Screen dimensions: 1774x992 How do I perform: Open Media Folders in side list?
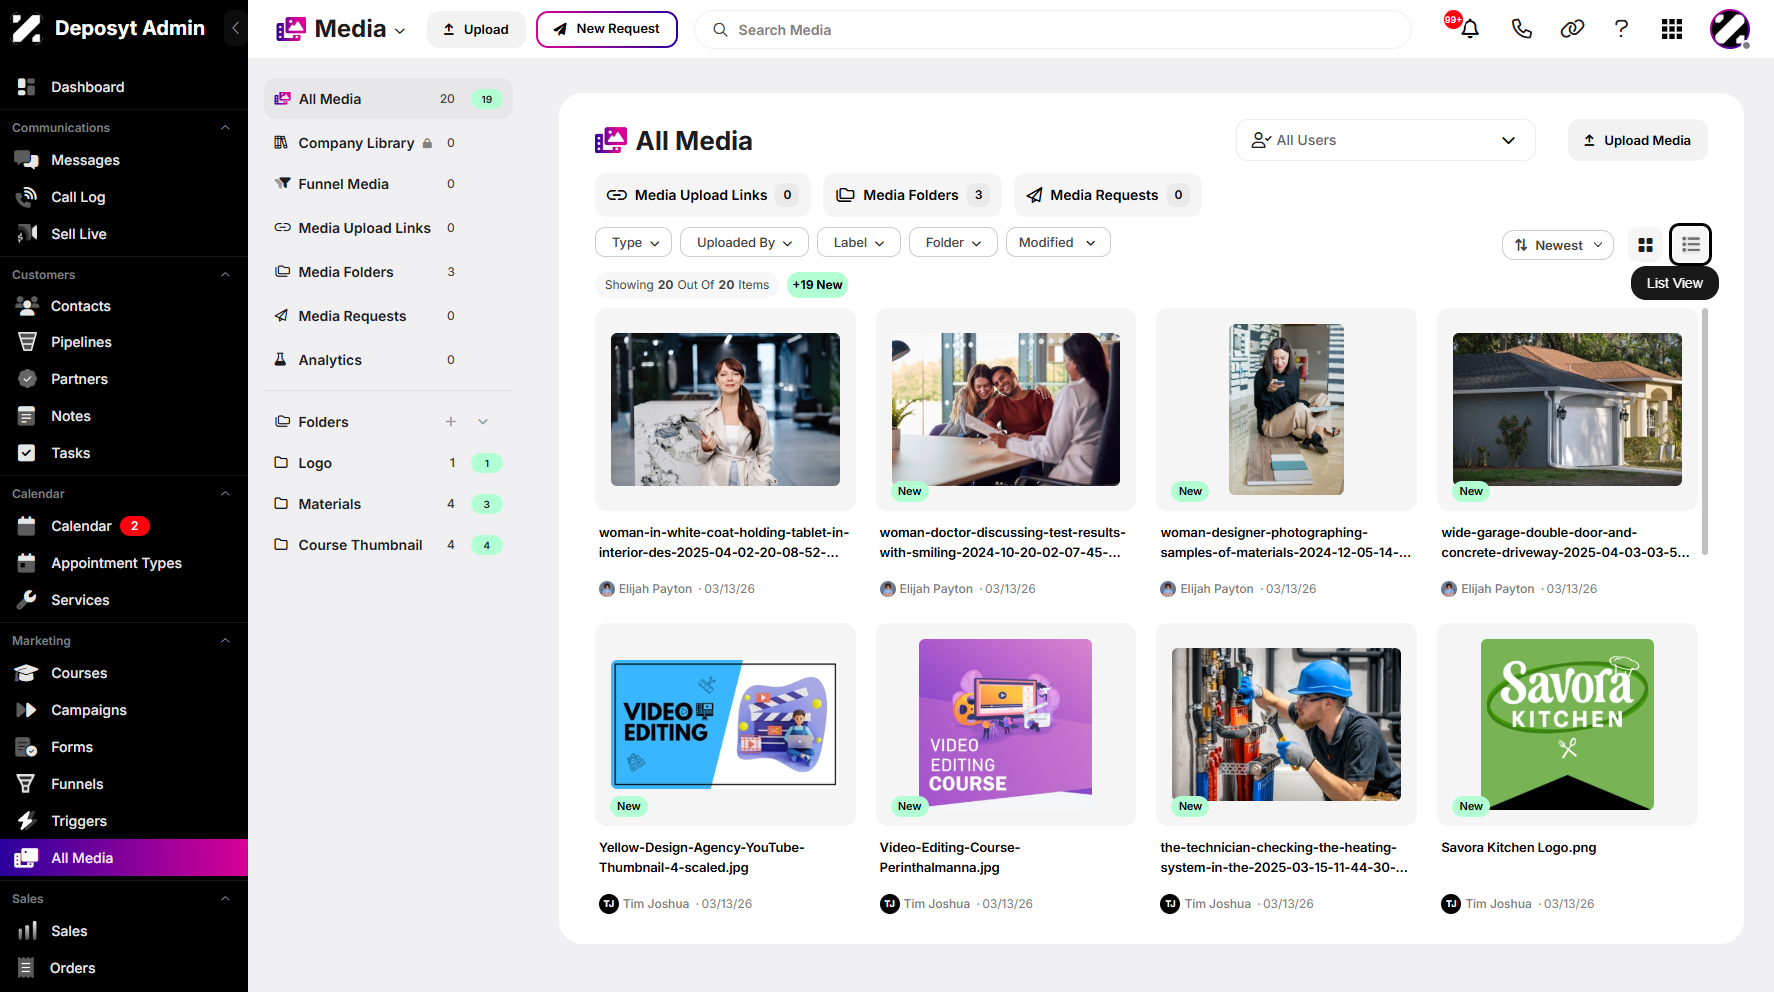pyautogui.click(x=388, y=272)
